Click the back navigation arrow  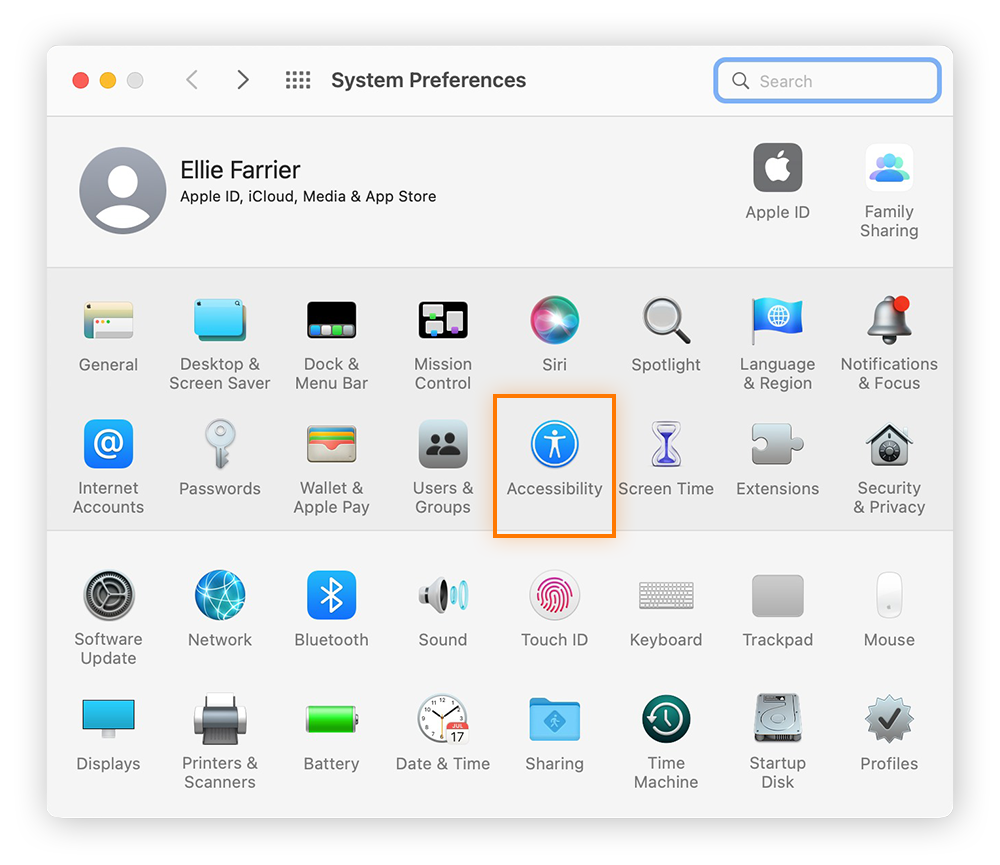[x=191, y=80]
